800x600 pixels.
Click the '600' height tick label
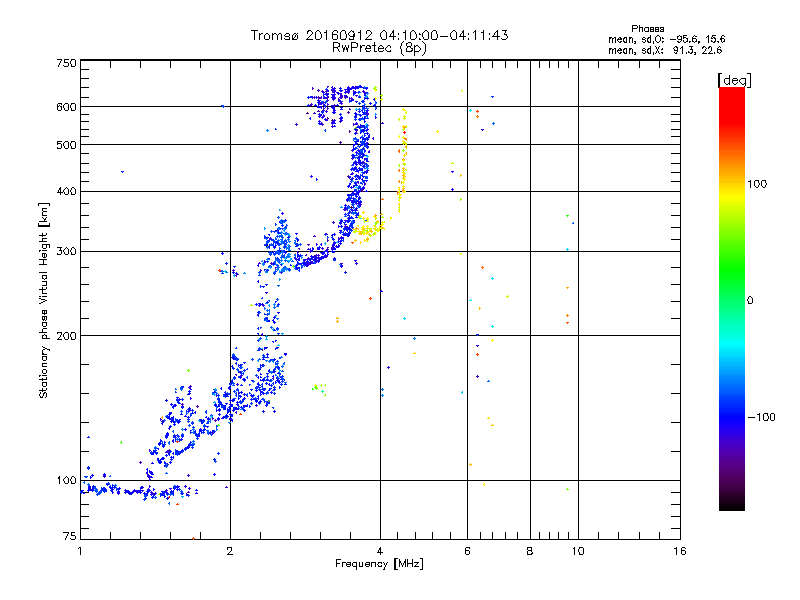tap(66, 107)
